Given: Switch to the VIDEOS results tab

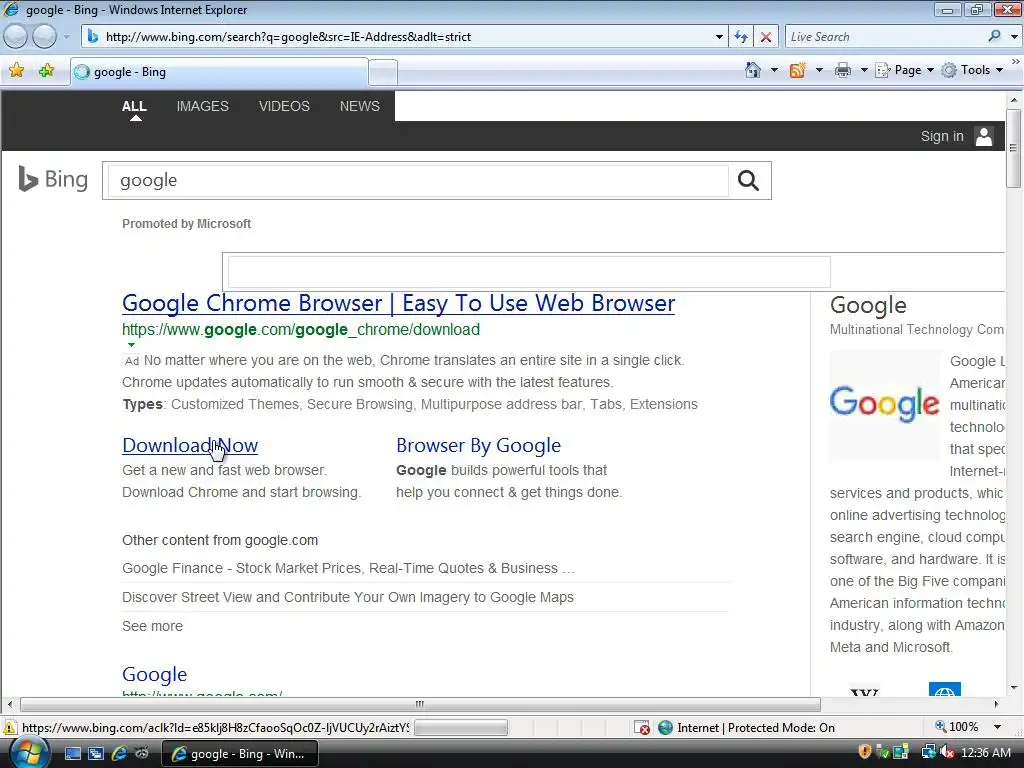Looking at the screenshot, I should 284,106.
